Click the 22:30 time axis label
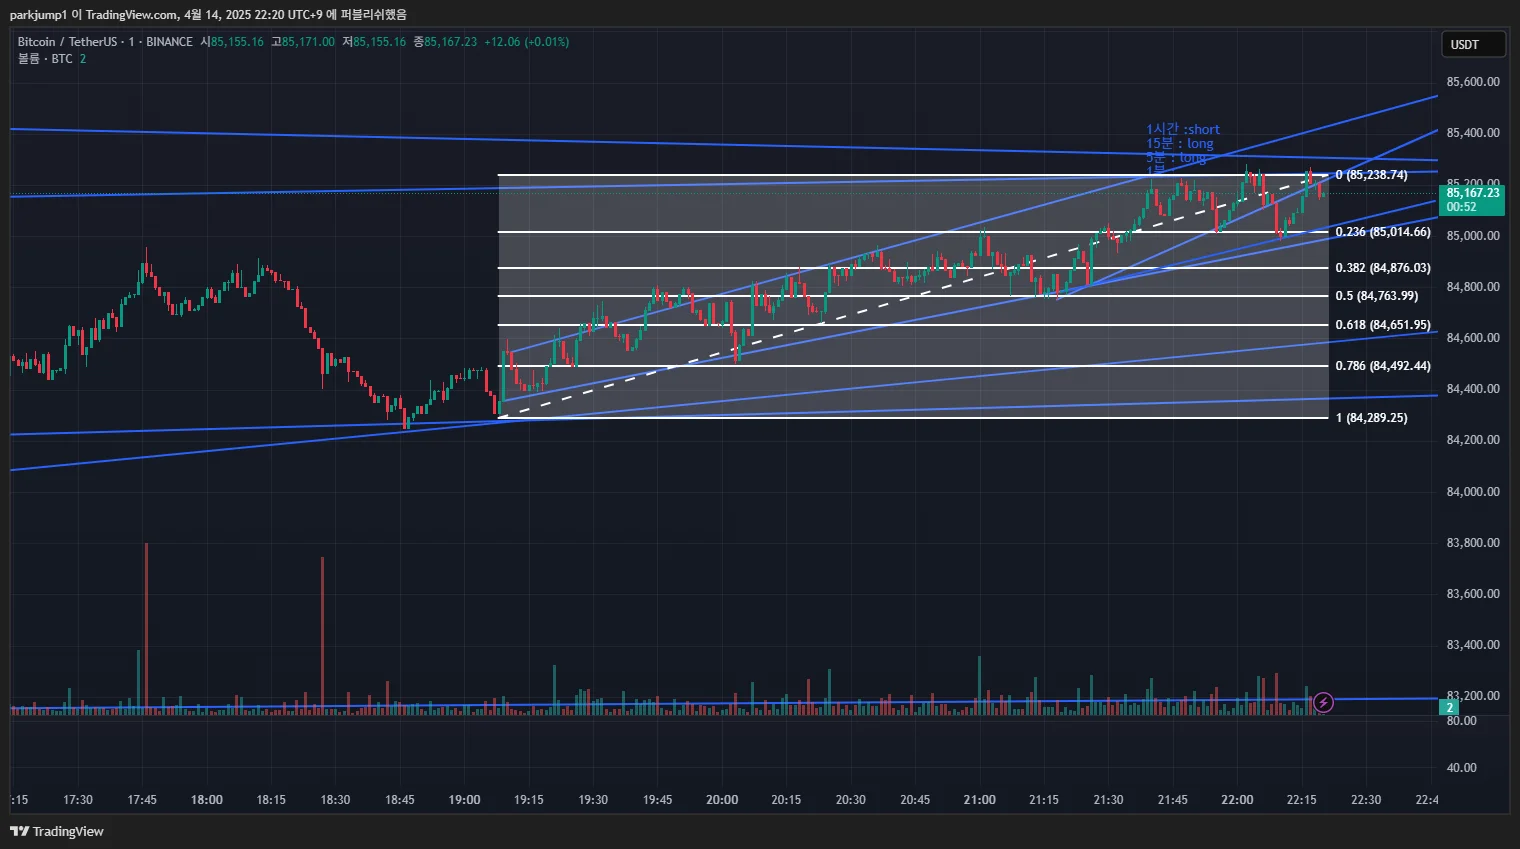The image size is (1520, 849). (x=1366, y=800)
